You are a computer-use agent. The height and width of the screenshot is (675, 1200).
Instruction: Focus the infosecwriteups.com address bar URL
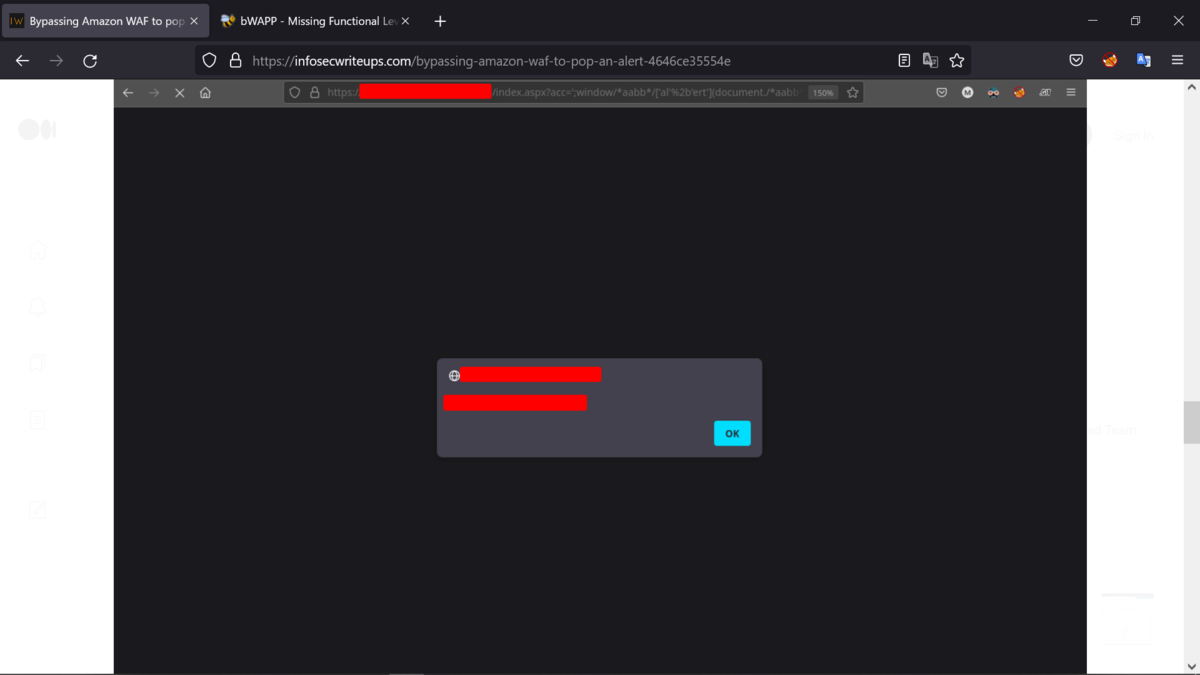[x=491, y=61]
